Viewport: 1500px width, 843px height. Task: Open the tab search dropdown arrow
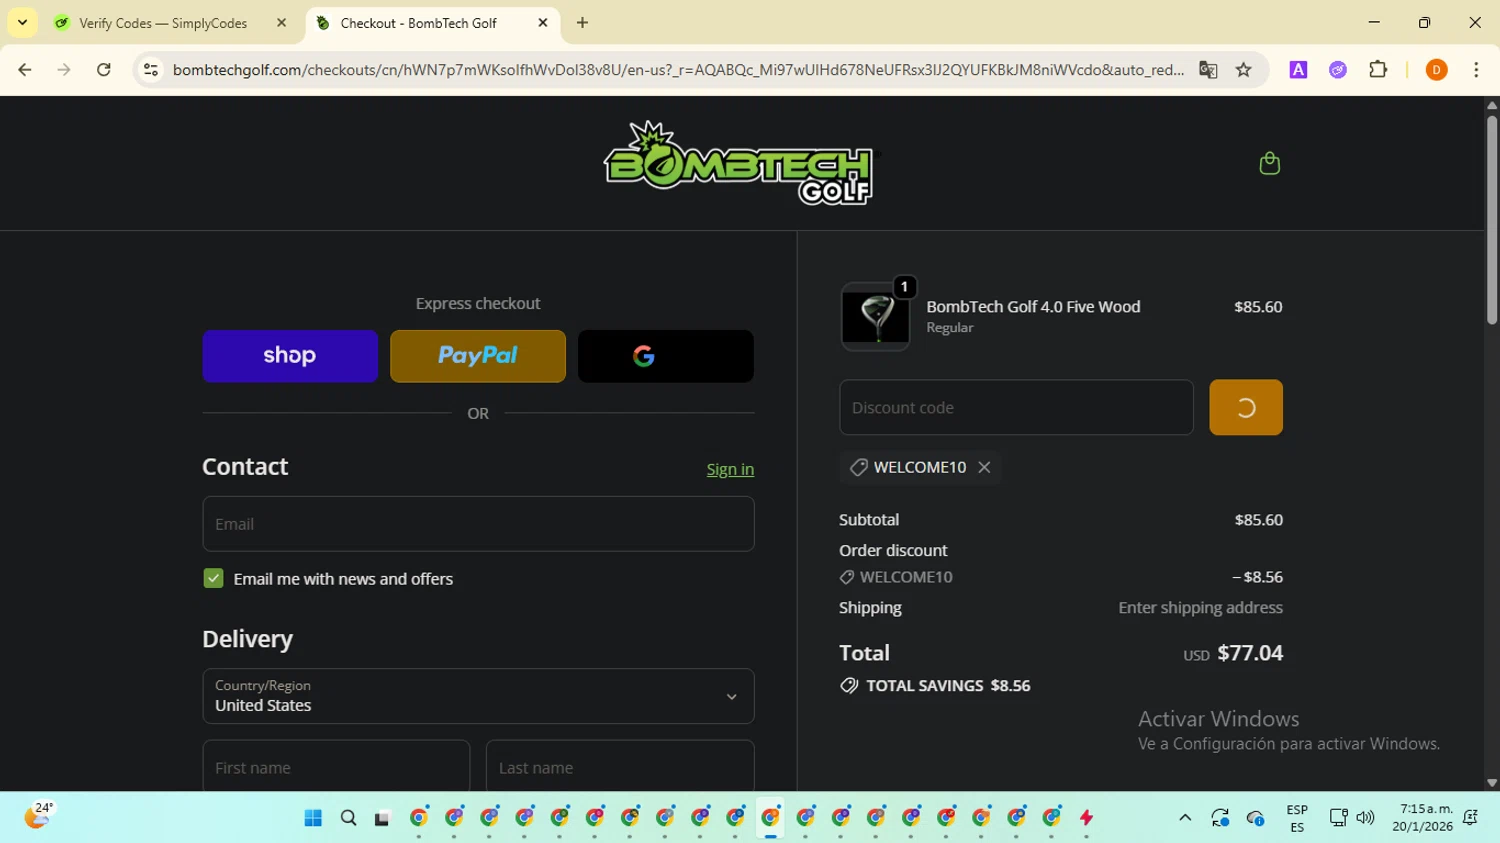22,23
